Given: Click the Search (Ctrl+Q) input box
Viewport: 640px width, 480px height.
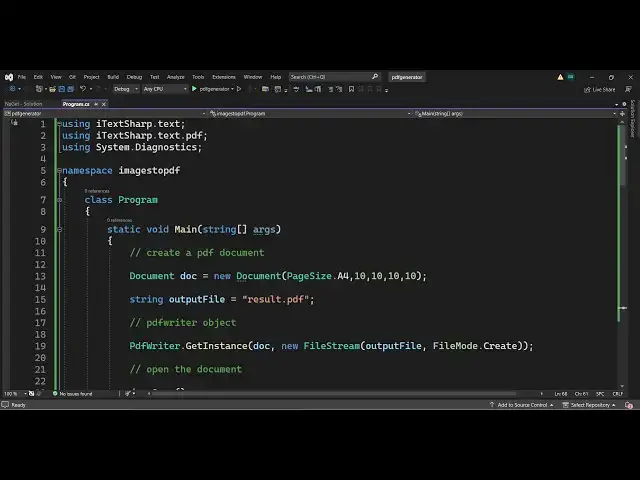Looking at the screenshot, I should (334, 77).
